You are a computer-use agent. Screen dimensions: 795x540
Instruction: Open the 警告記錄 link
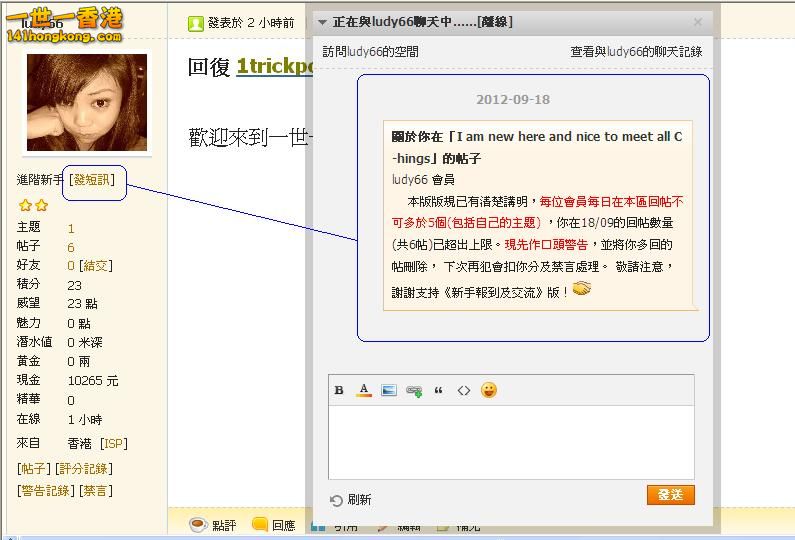[46, 491]
